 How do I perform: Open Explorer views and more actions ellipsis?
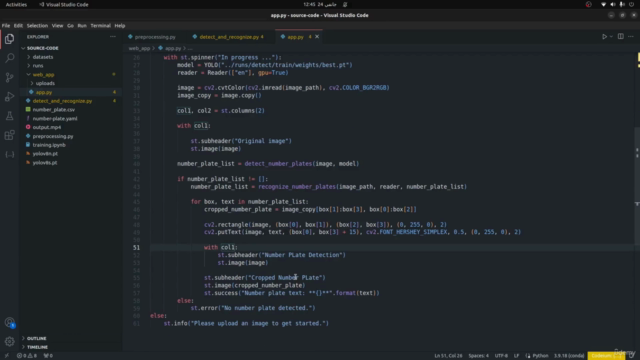113,36
